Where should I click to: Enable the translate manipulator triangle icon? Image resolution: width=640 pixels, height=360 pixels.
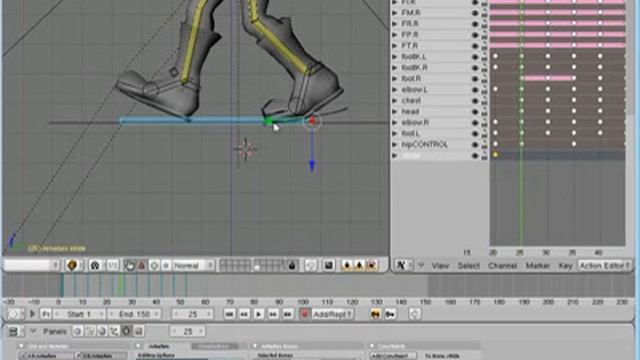click(141, 266)
